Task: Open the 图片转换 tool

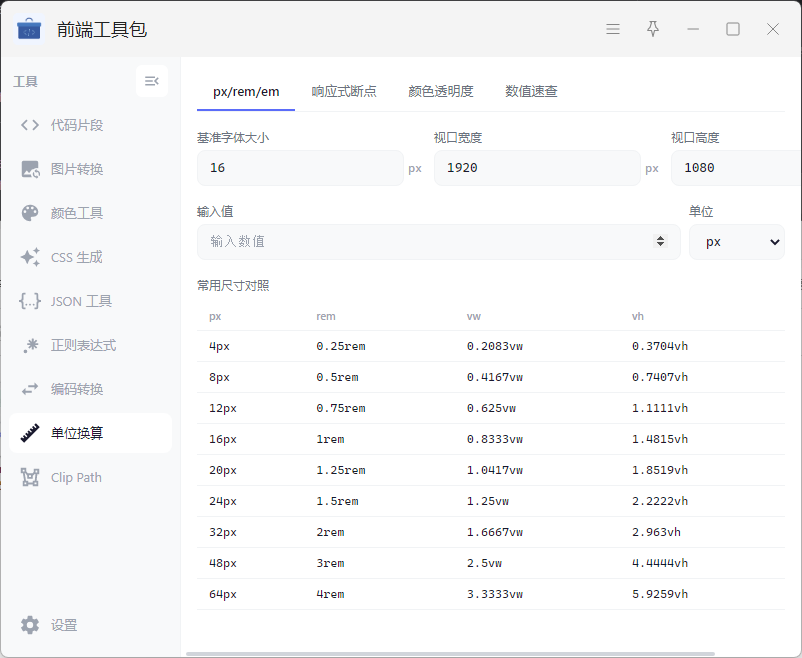Action: click(91, 169)
